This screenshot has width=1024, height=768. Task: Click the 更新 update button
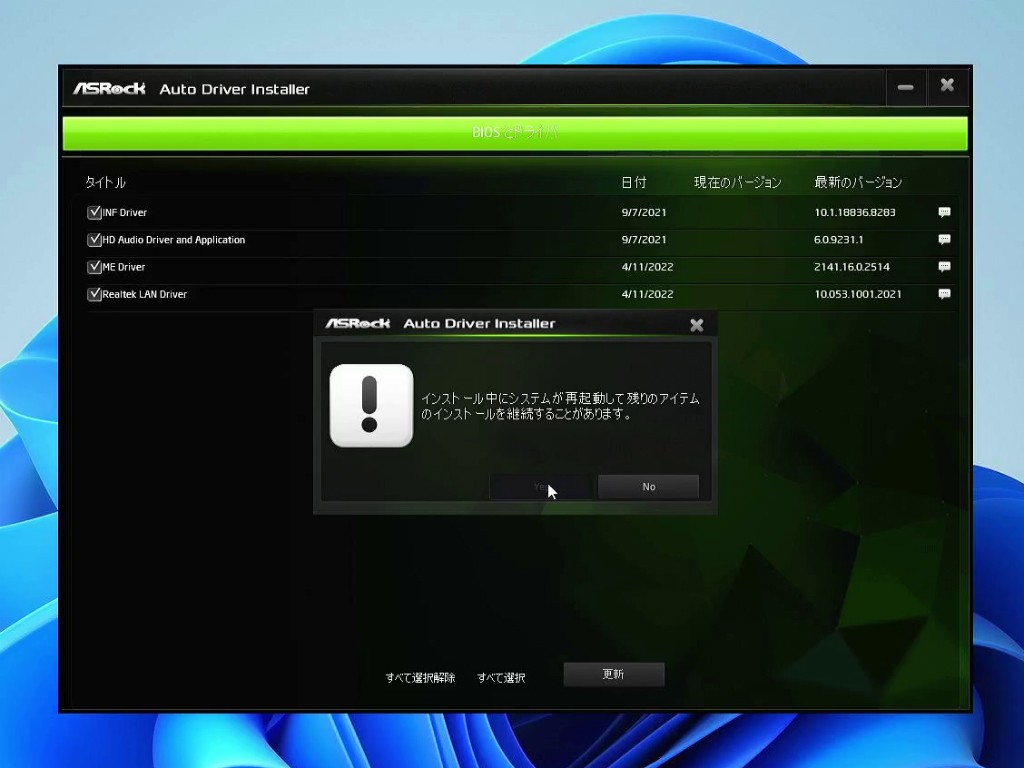[x=614, y=675]
